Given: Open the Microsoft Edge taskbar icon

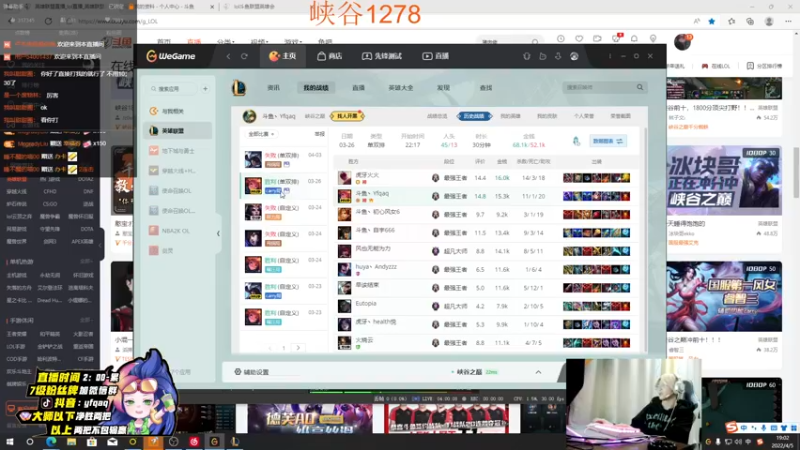Looking at the screenshot, I should click(x=51, y=442).
